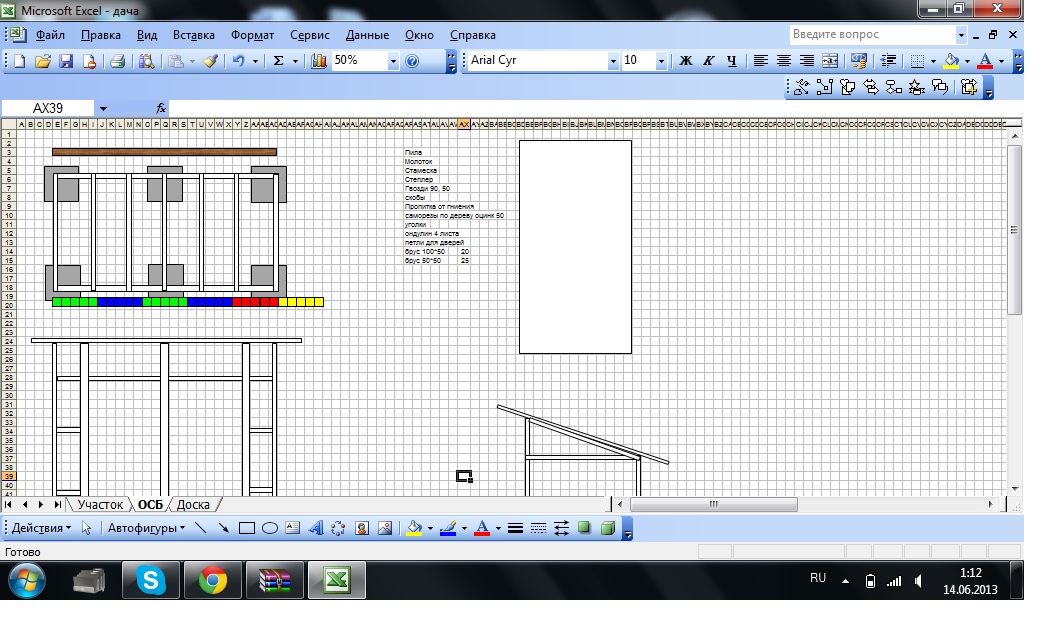The width and height of the screenshot is (1048, 624).
Task: Print the sheet using printer icon
Action: (118, 61)
